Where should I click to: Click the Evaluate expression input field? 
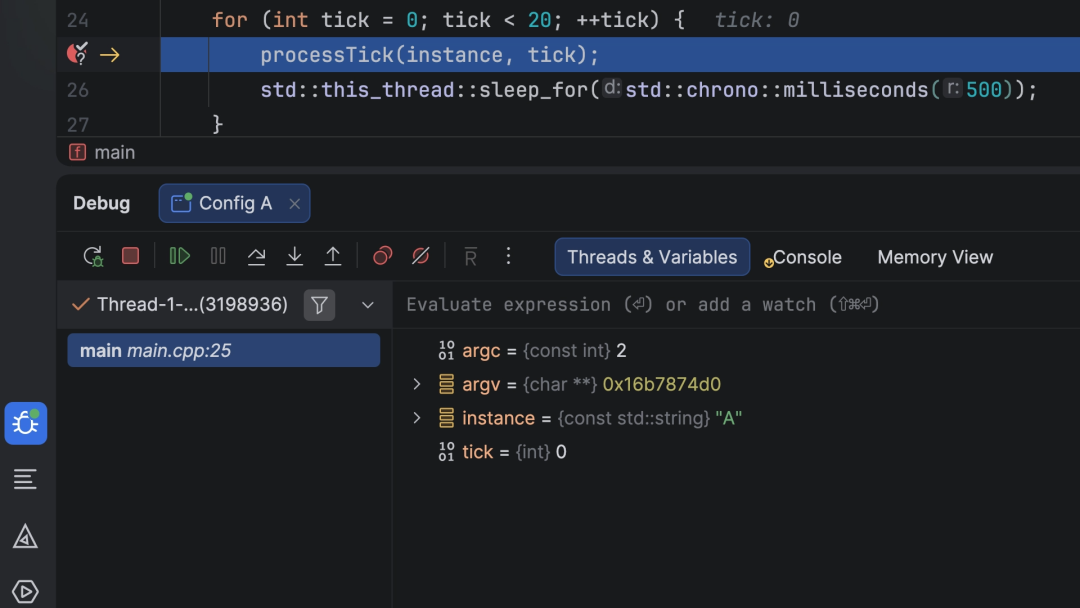(736, 304)
